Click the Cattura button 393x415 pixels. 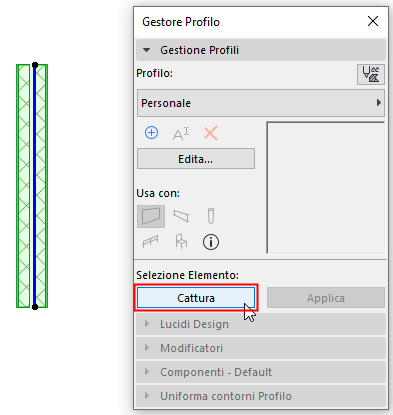pyautogui.click(x=196, y=298)
